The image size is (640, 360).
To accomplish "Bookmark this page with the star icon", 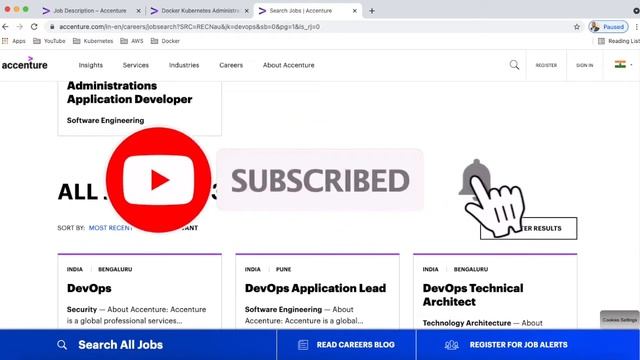I will pos(577,27).
